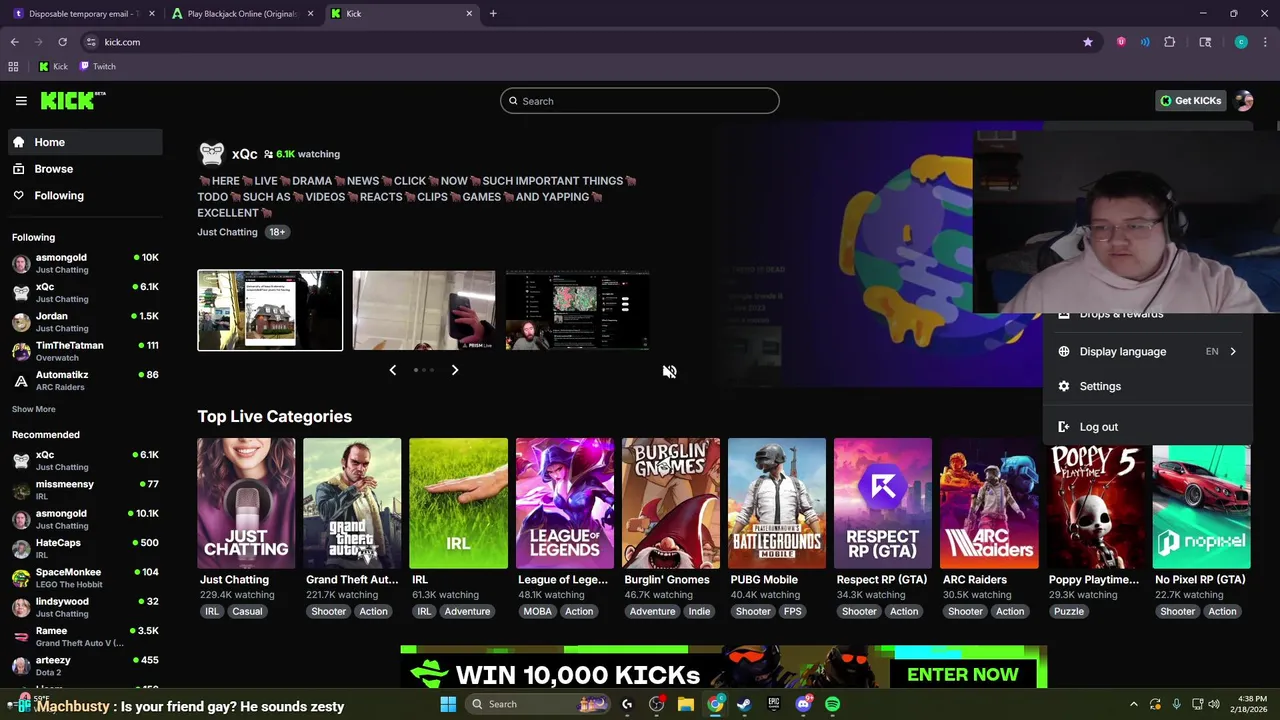Open Browse in the sidebar
The width and height of the screenshot is (1280, 720).
point(85,169)
